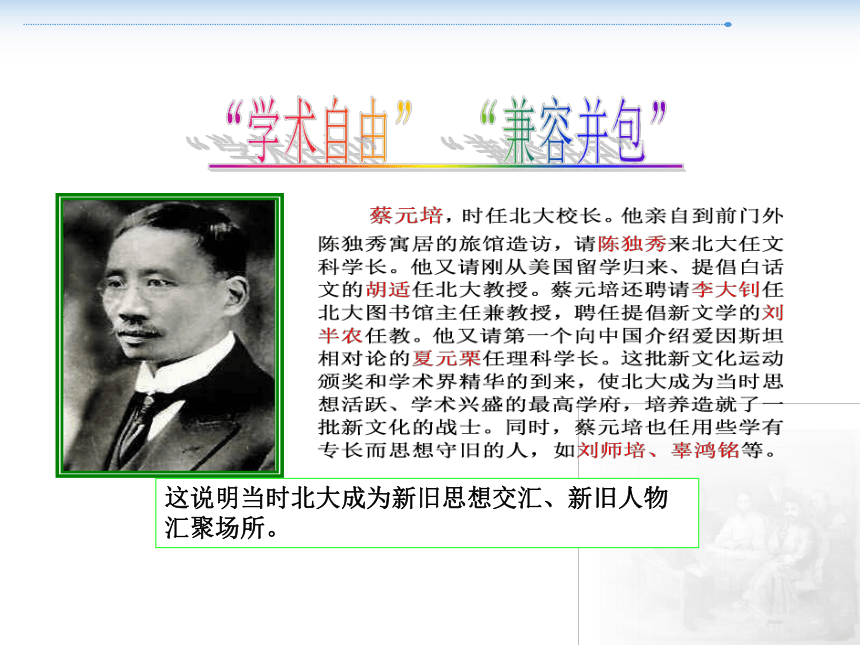
Task: Click the red name 李大钊
Action: tap(726, 289)
